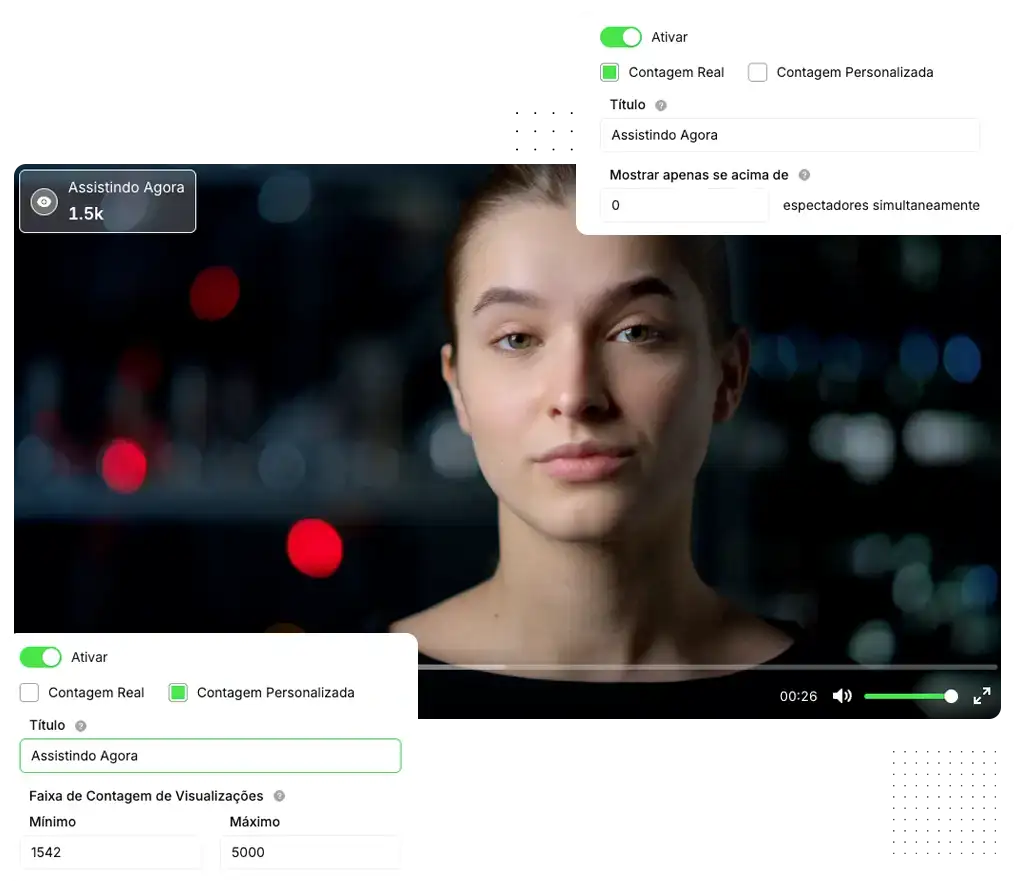Uncheck Contagem Personalizada in the bottom panel
The width and height of the screenshot is (1021, 883).
pos(178,692)
